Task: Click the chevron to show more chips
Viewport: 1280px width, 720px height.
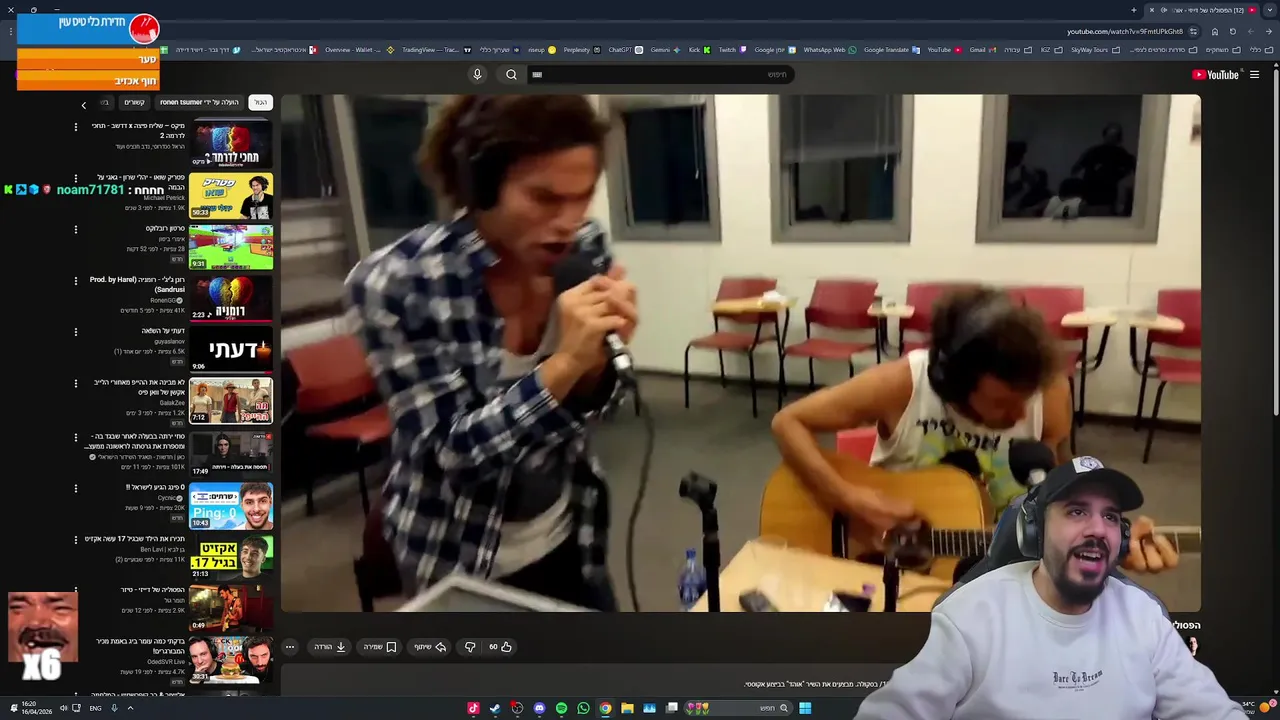Action: 84,104
